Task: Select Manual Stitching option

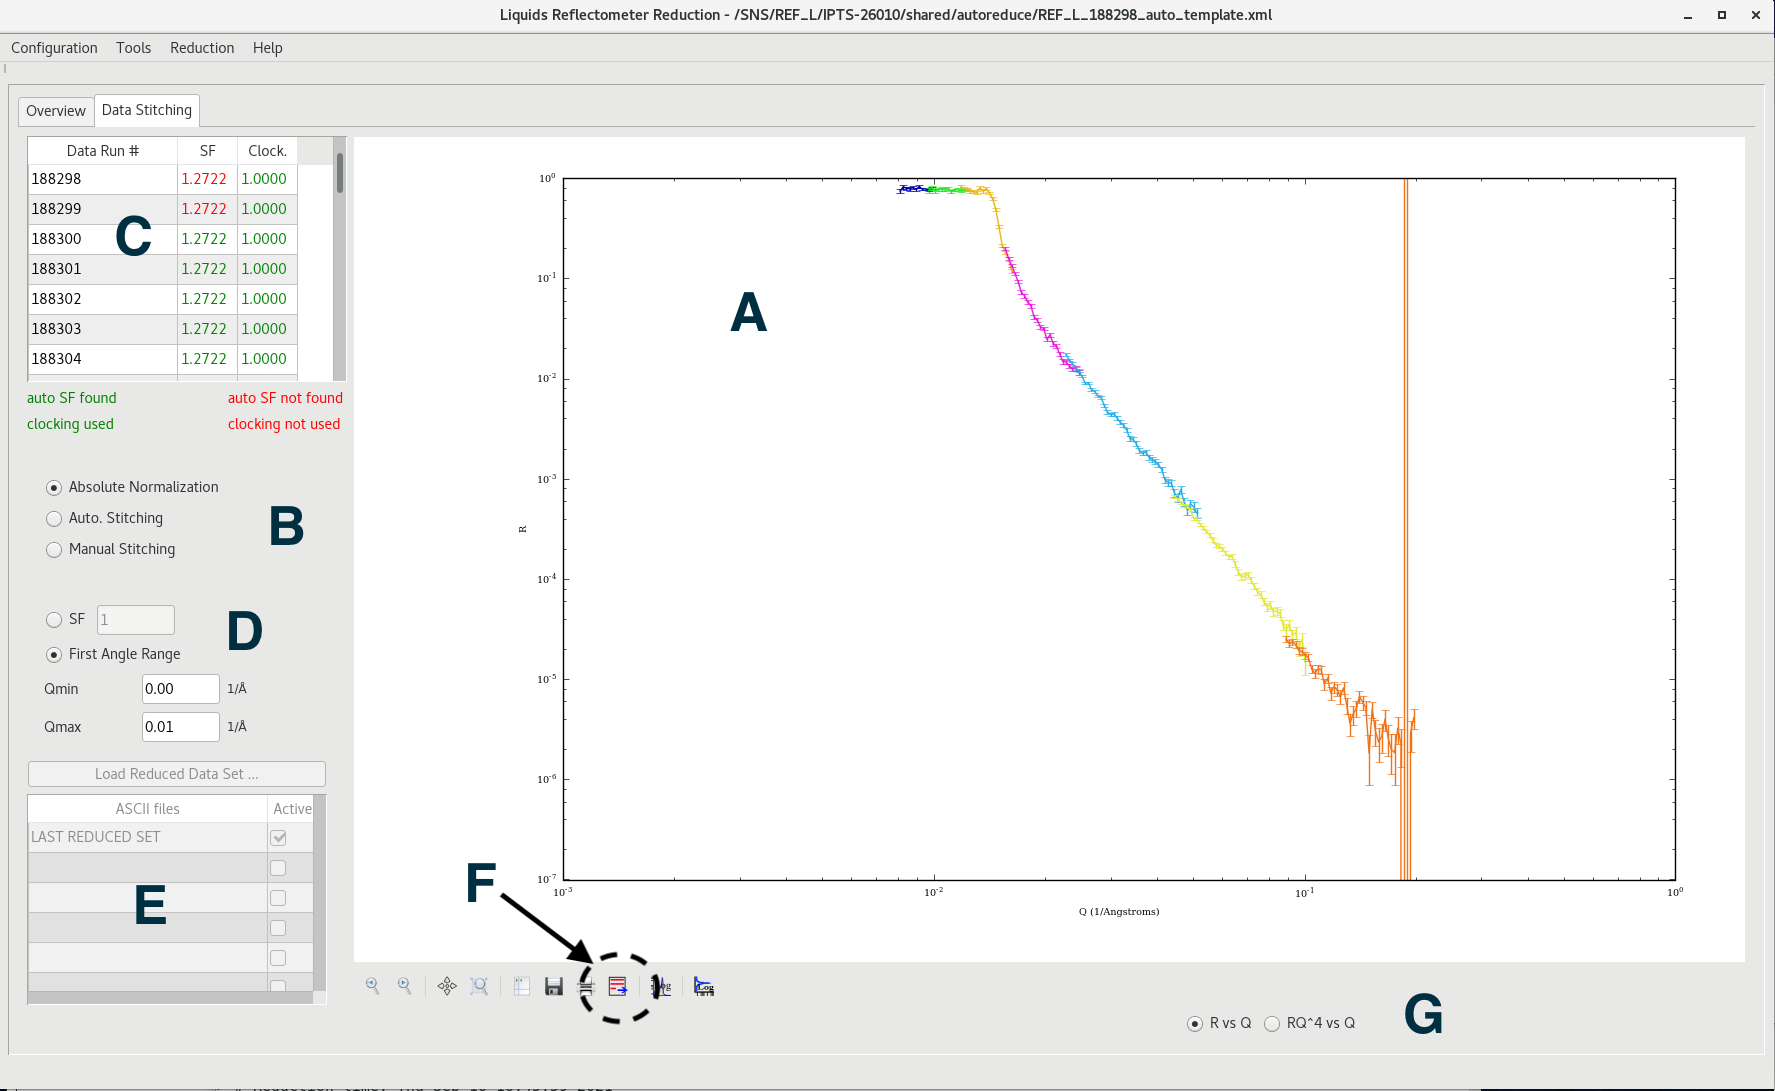Action: coord(54,550)
